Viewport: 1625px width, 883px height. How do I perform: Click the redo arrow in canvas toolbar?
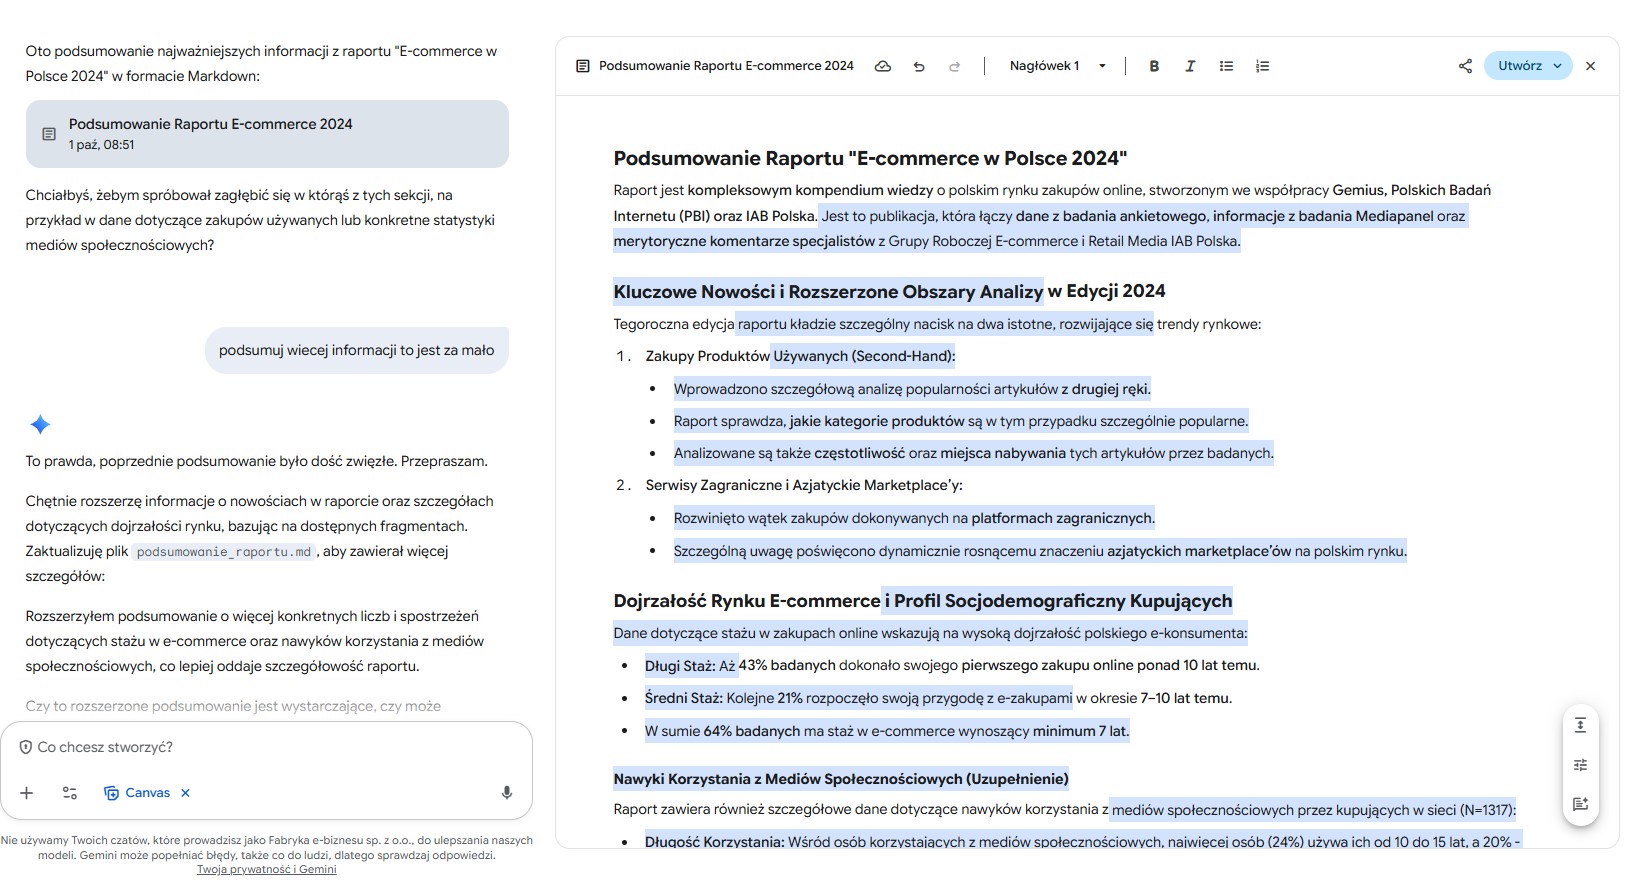[954, 66]
